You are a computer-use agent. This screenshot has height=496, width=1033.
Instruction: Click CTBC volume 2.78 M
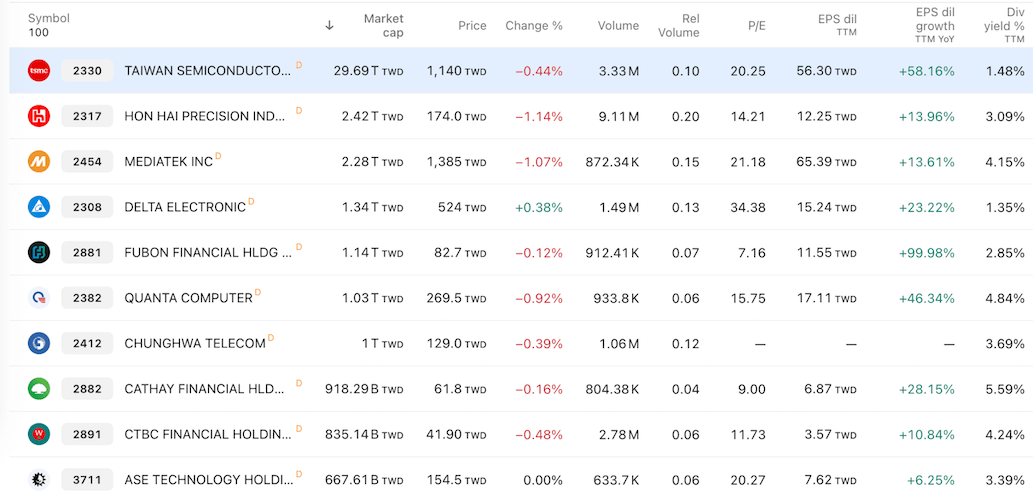point(619,435)
